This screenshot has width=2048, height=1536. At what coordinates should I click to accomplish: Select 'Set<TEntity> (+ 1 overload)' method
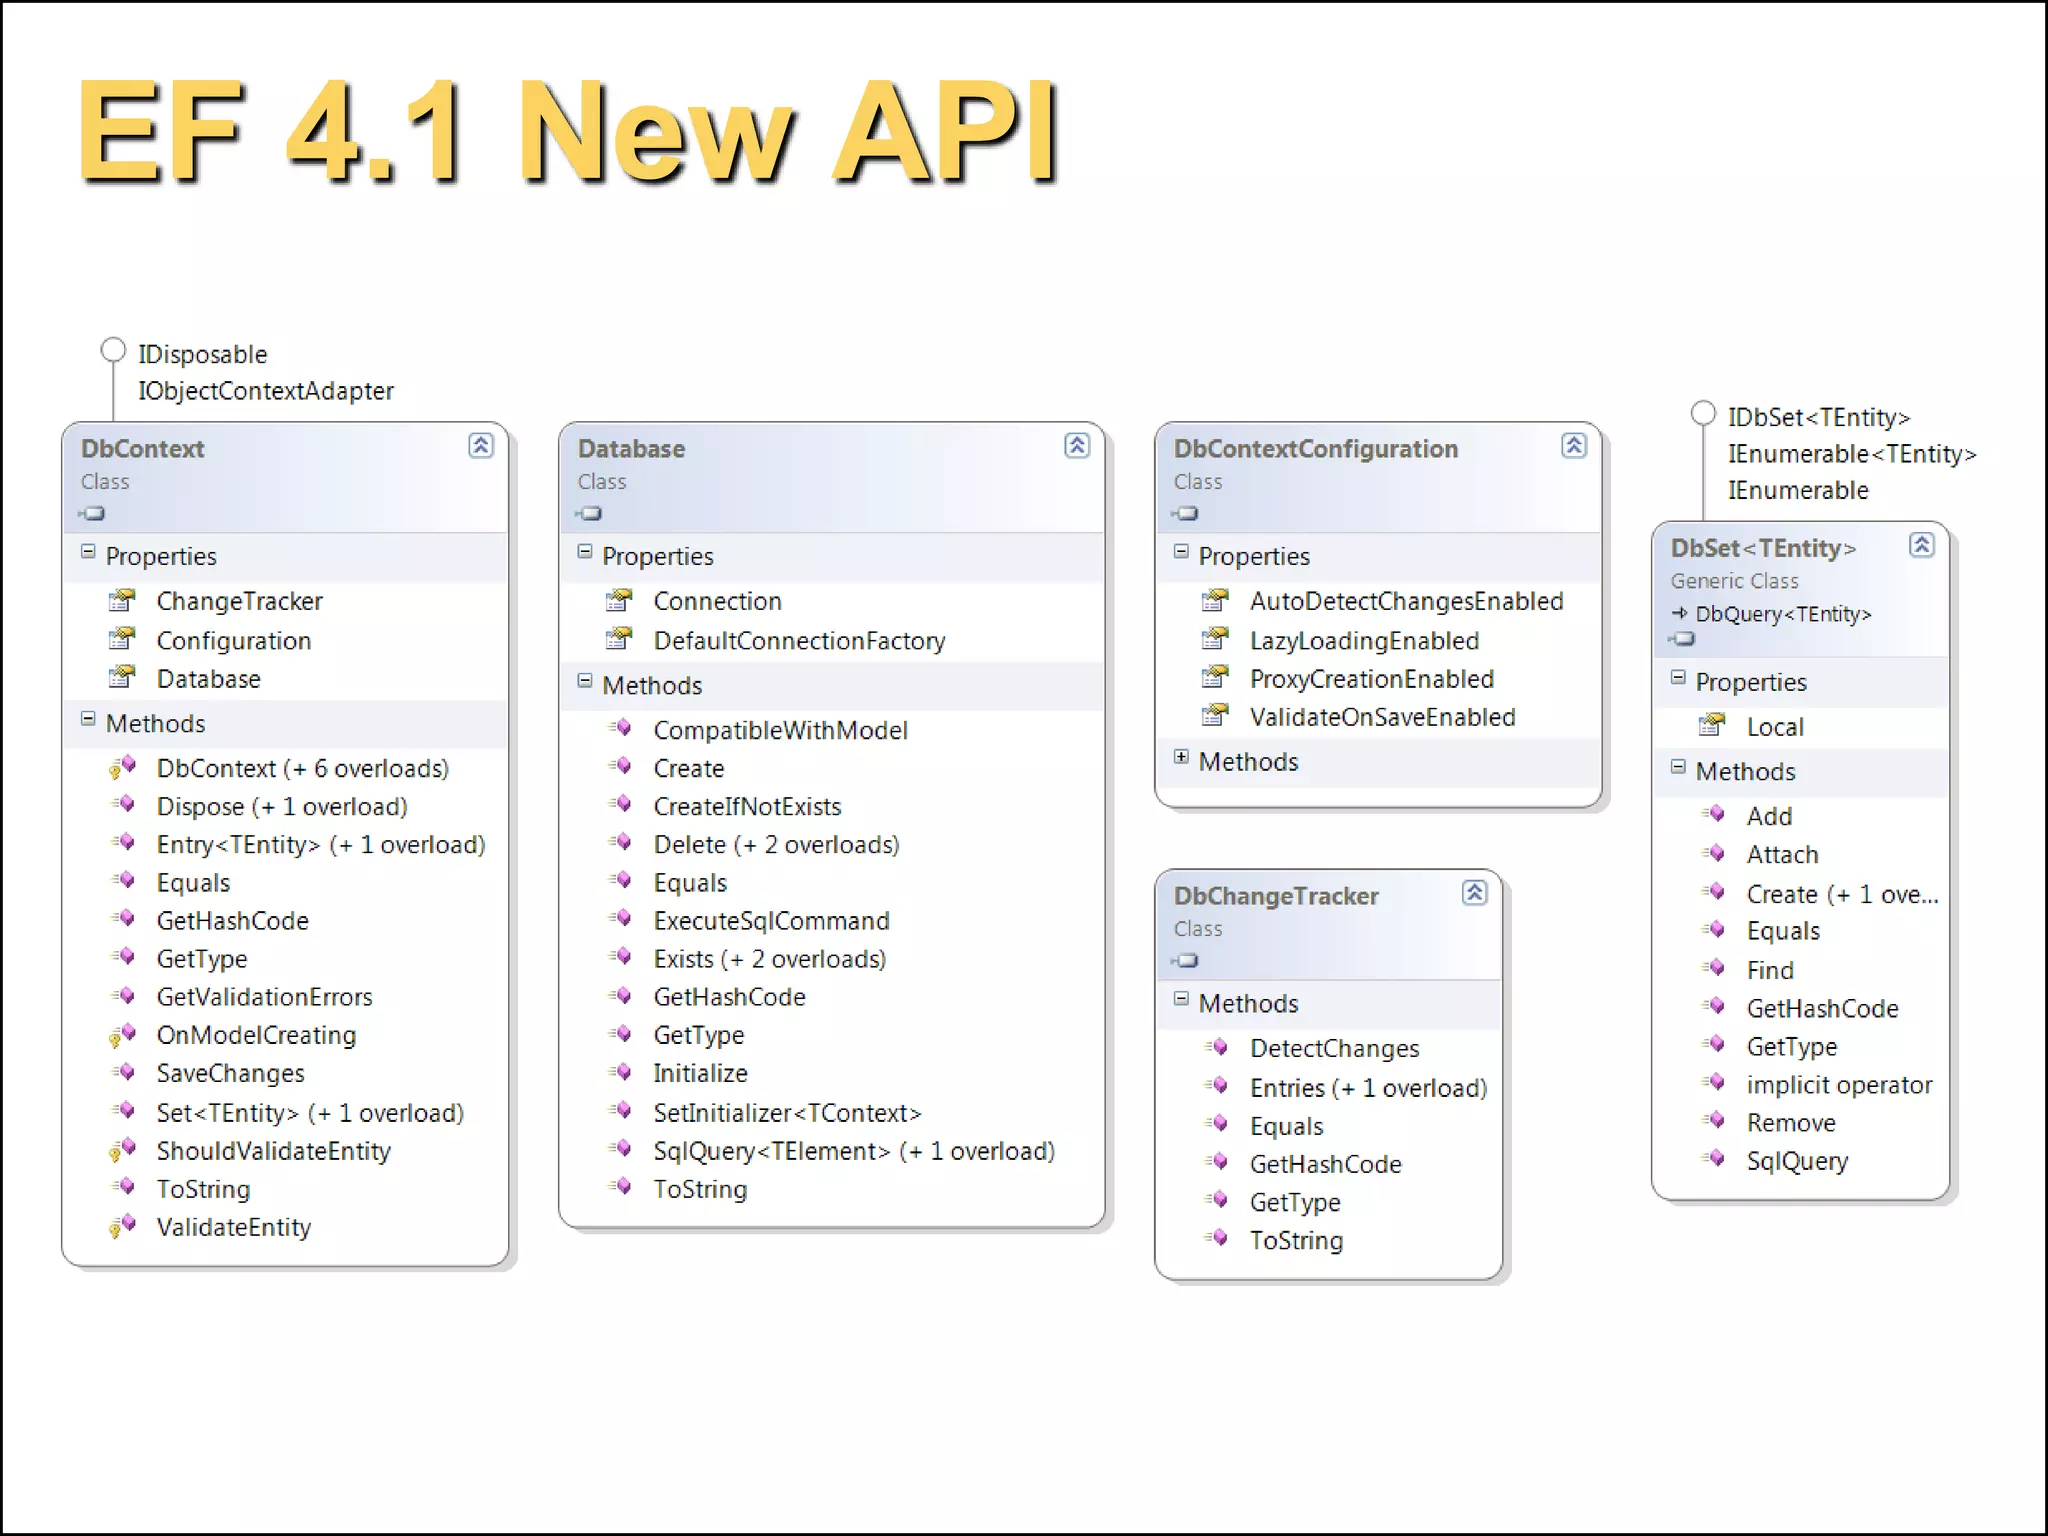click(x=310, y=1113)
